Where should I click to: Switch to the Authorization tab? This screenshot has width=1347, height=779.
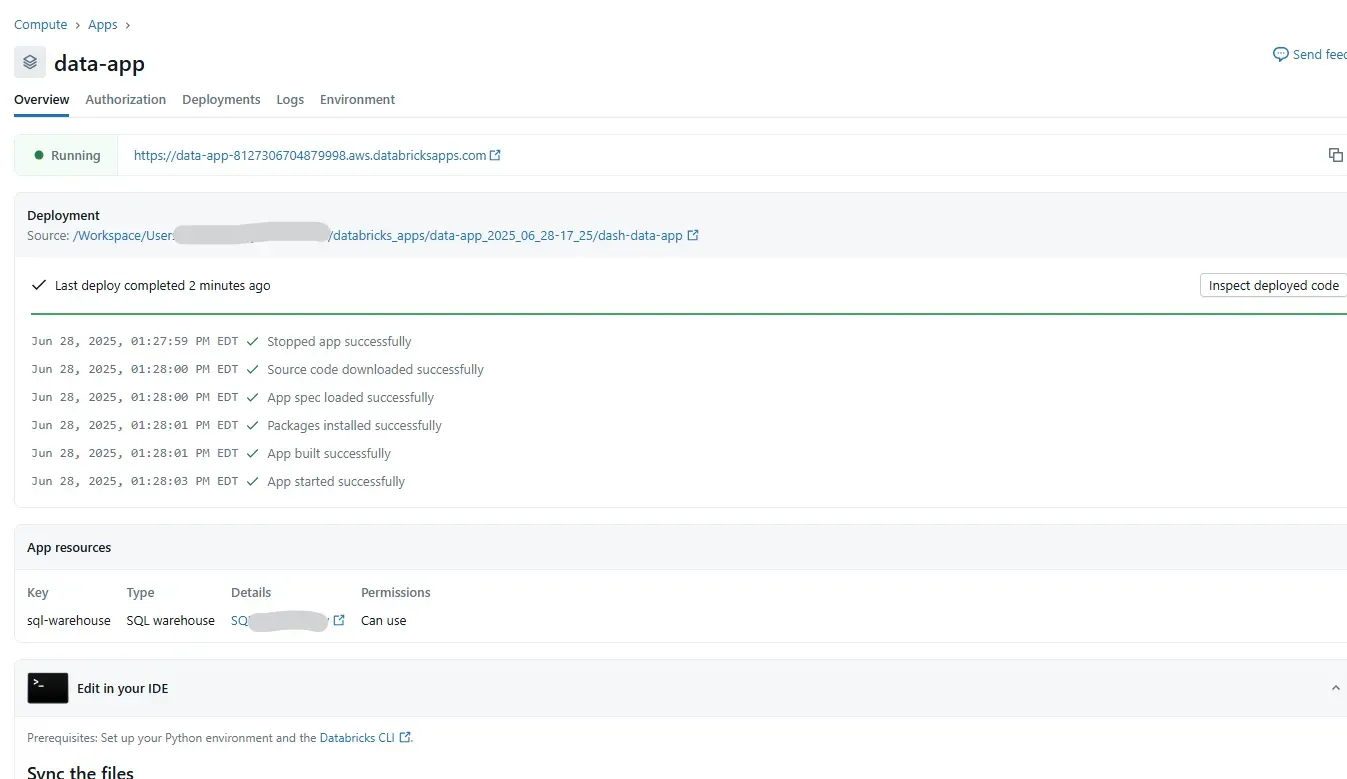pos(125,100)
